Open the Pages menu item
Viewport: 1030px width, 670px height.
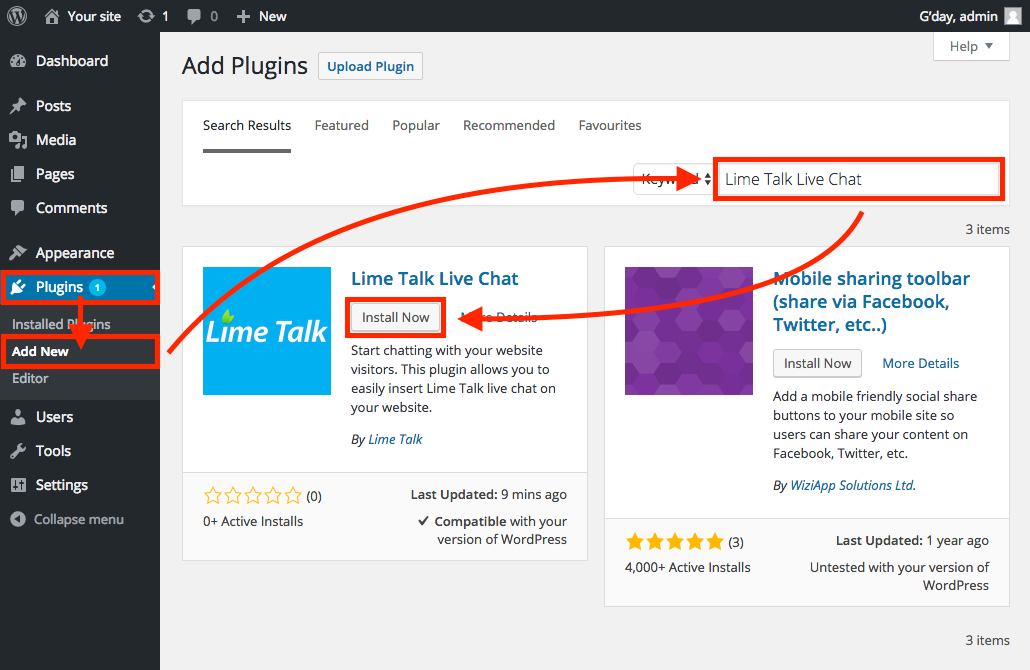tap(55, 174)
